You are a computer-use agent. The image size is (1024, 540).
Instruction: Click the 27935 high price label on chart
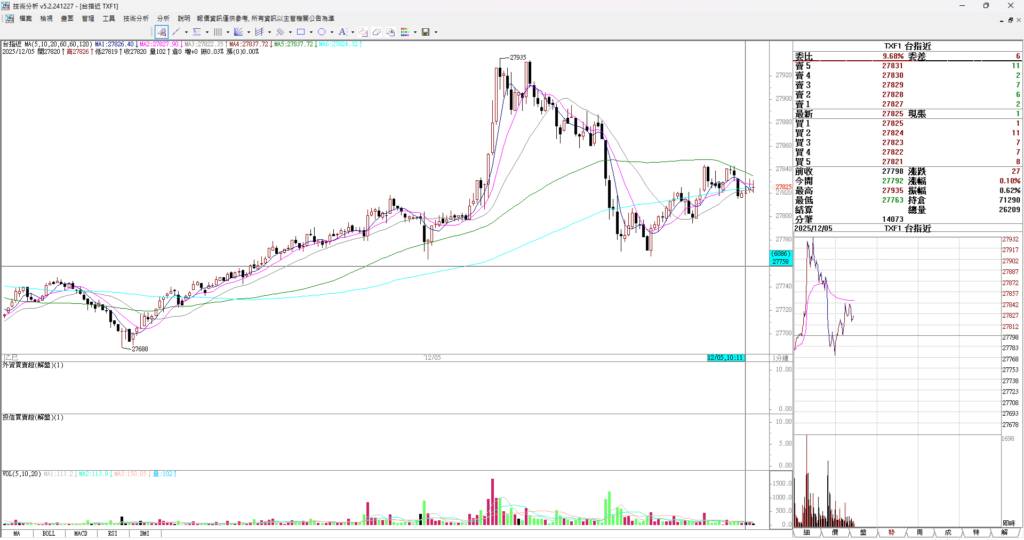tap(518, 58)
